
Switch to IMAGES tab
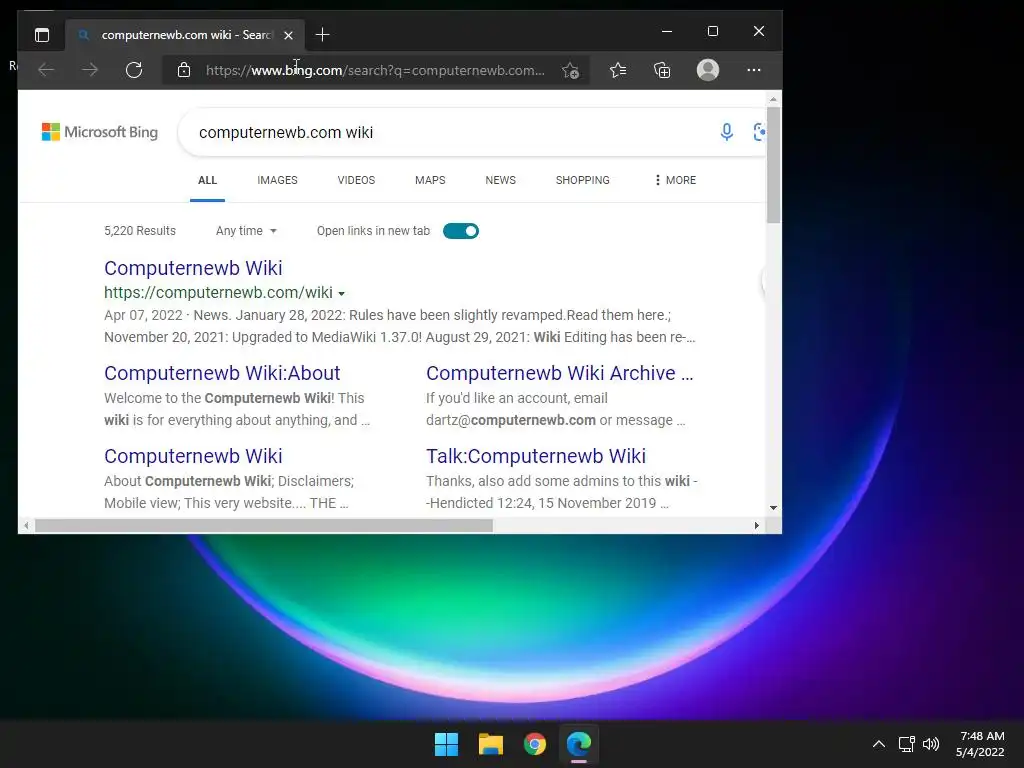pos(277,180)
